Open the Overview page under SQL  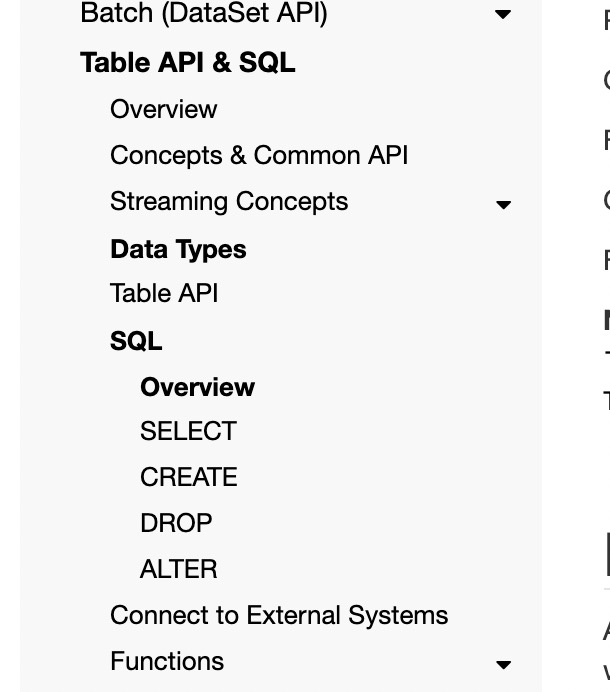pos(197,387)
